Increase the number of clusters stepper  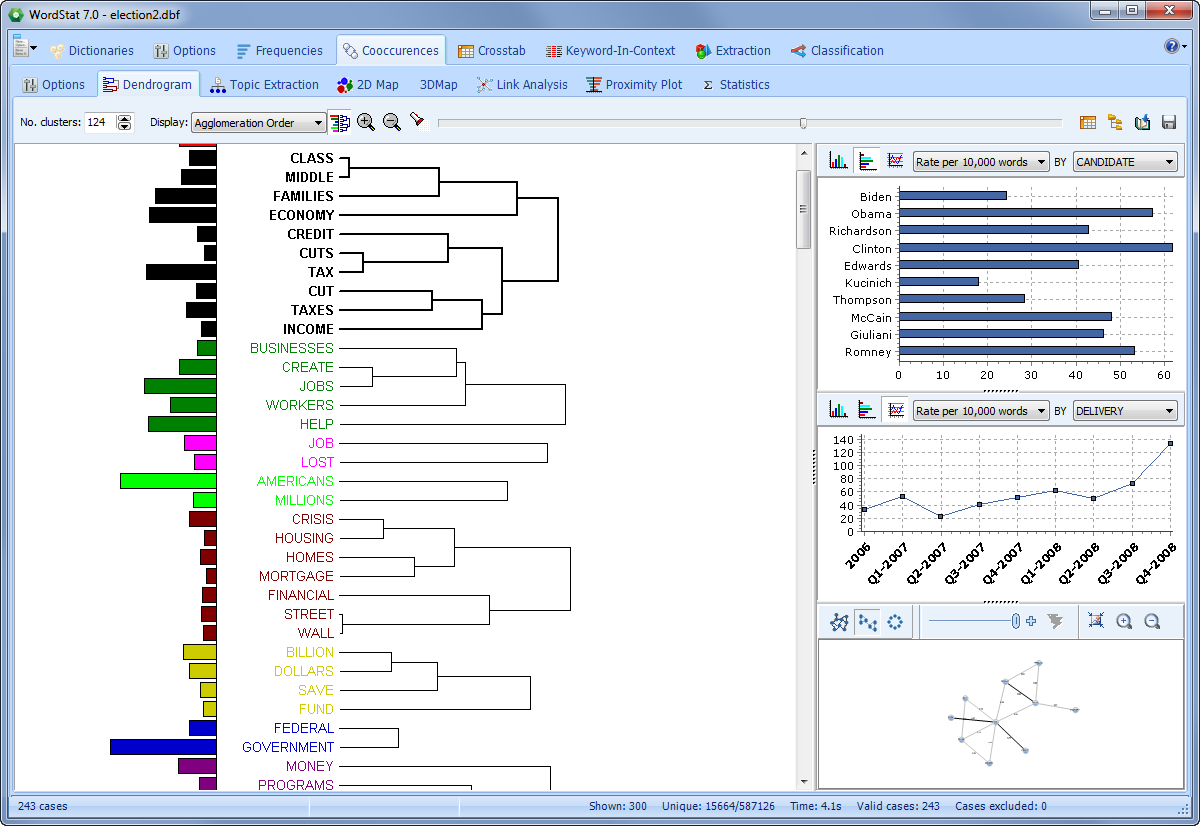124,118
